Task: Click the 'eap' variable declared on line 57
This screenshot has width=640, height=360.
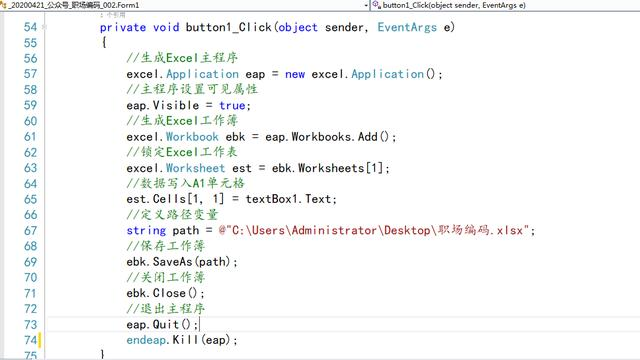Action: click(255, 75)
